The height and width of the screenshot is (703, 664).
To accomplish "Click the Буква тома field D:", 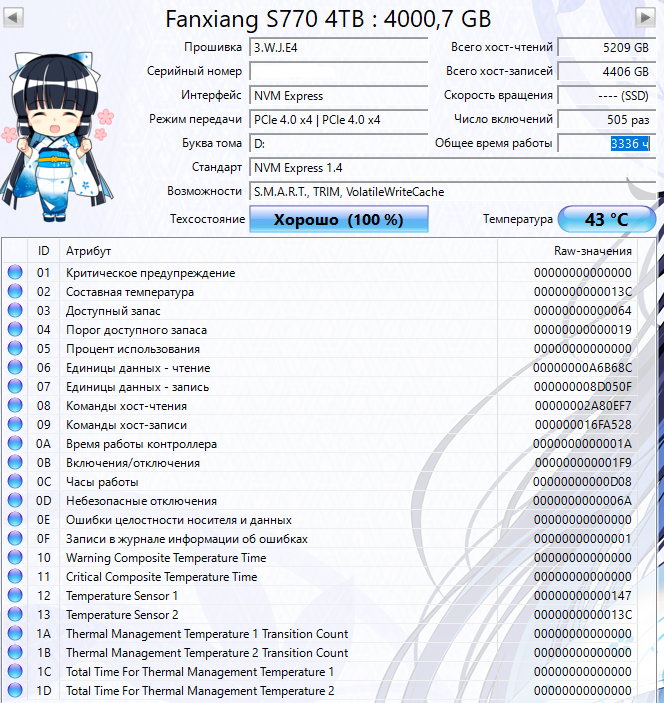I will (x=339, y=143).
